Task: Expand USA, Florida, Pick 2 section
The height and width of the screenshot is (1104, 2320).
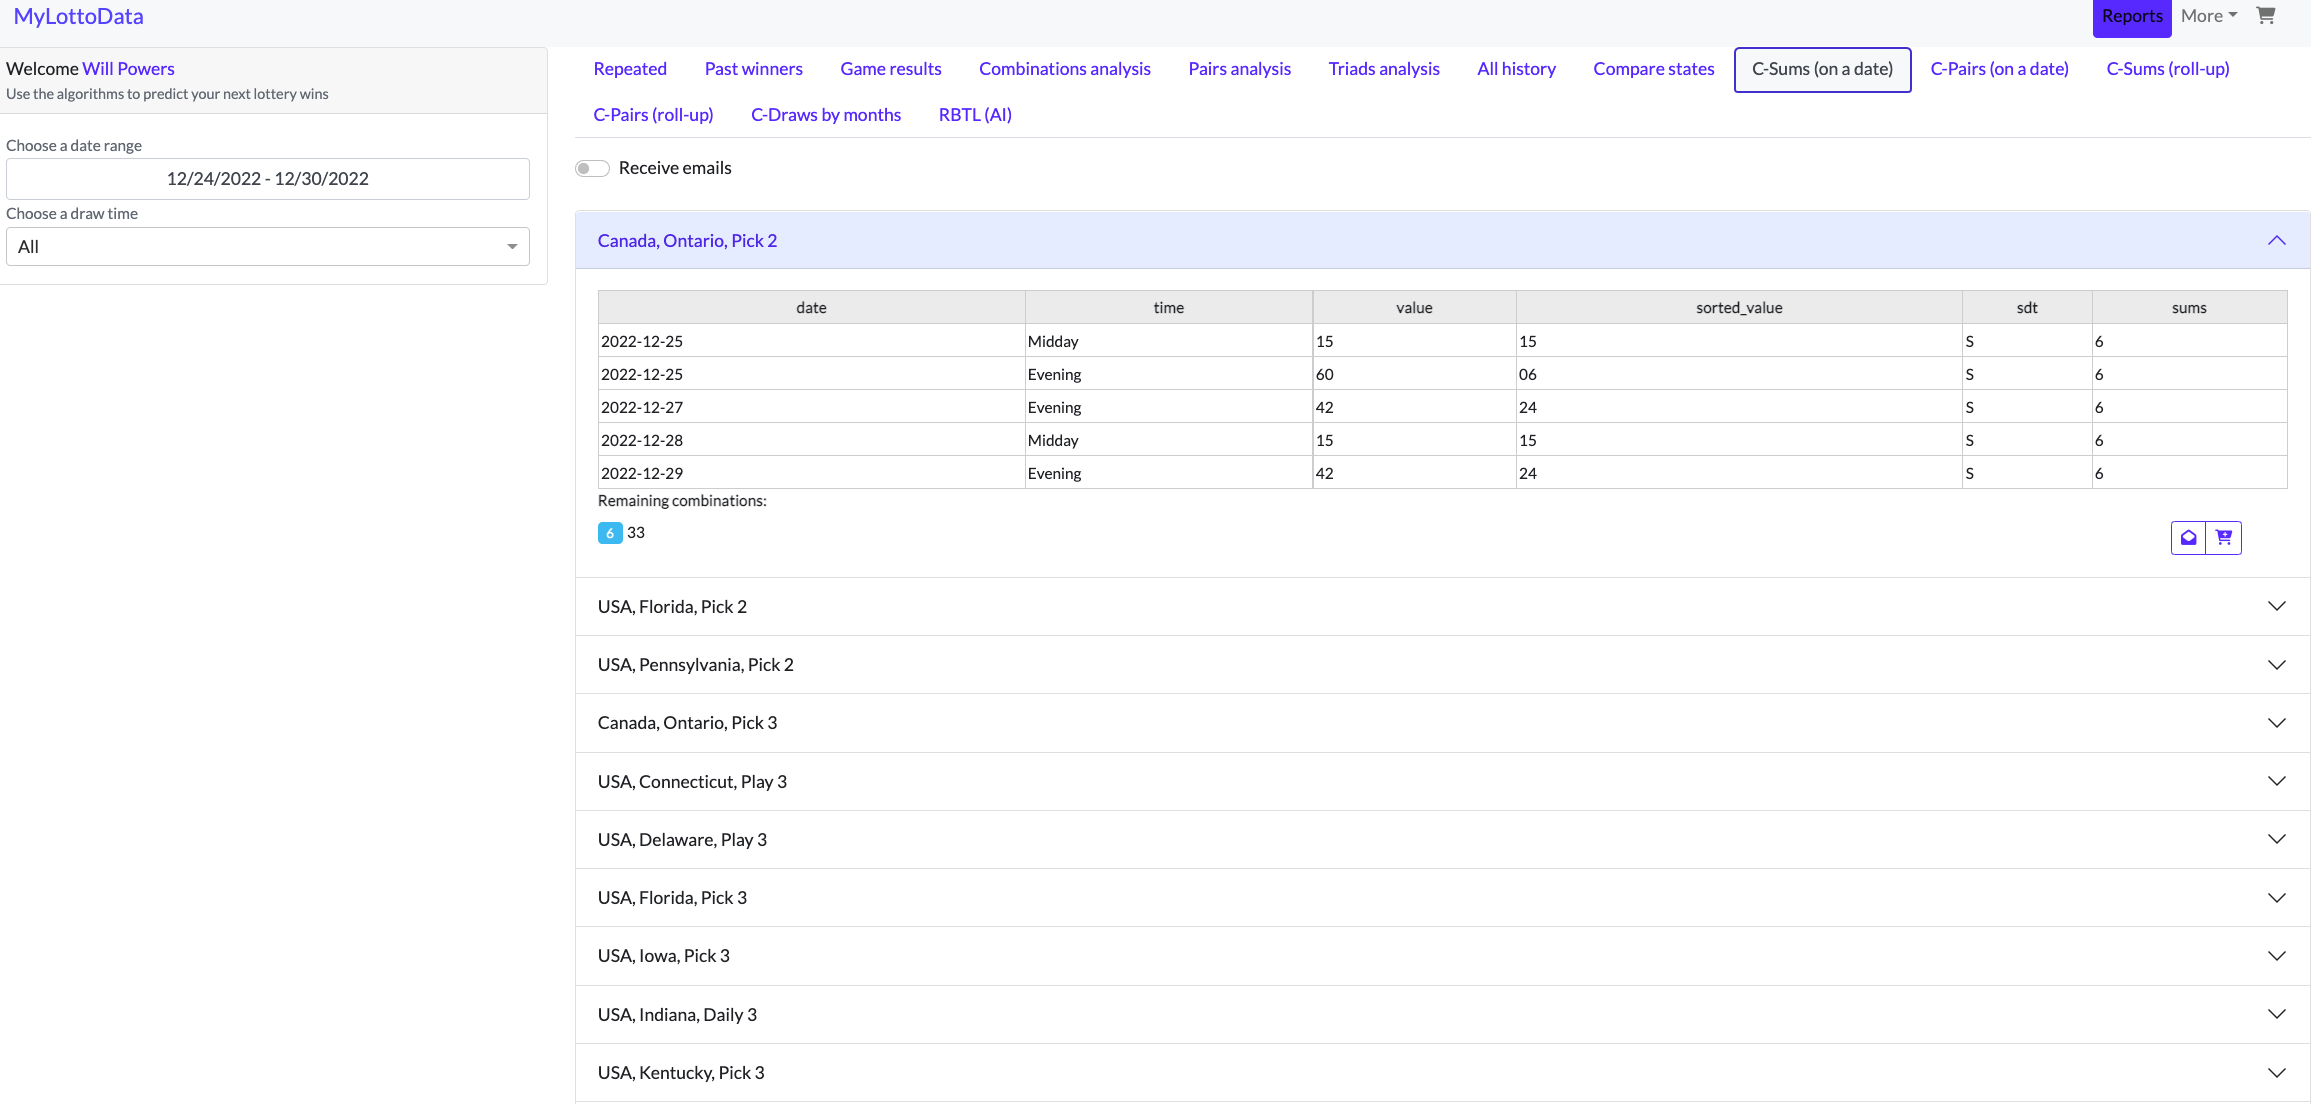Action: pos(1442,606)
